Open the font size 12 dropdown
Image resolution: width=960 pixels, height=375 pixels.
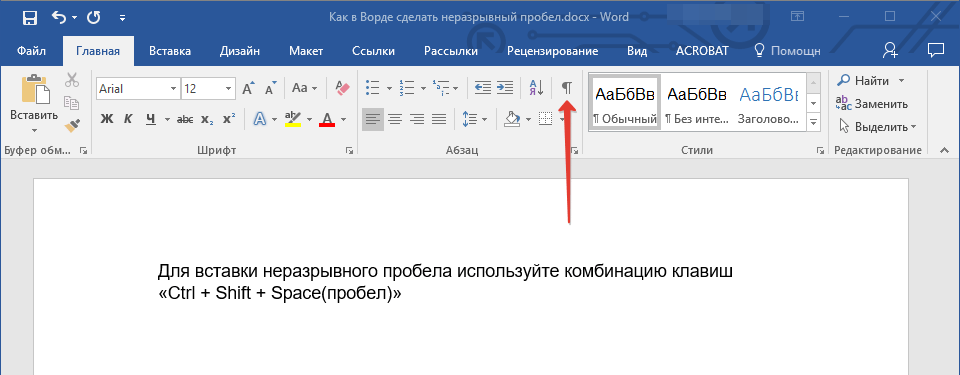point(228,89)
